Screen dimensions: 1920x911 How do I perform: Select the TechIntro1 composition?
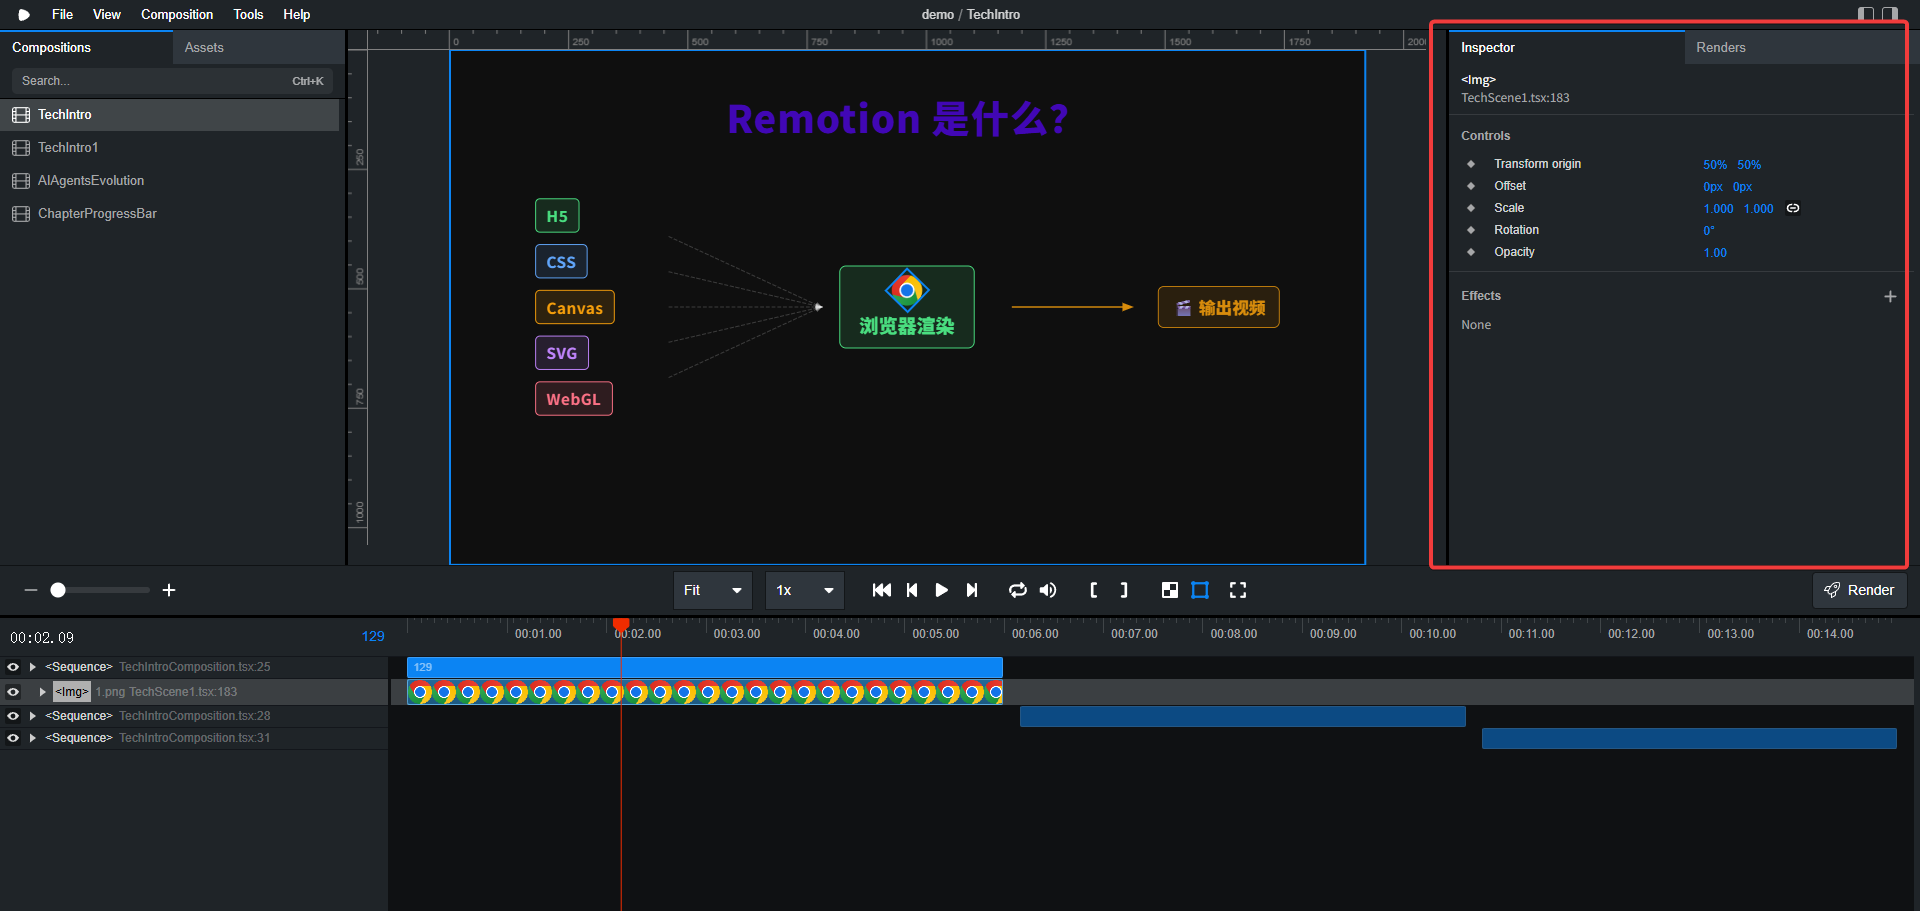(170, 148)
